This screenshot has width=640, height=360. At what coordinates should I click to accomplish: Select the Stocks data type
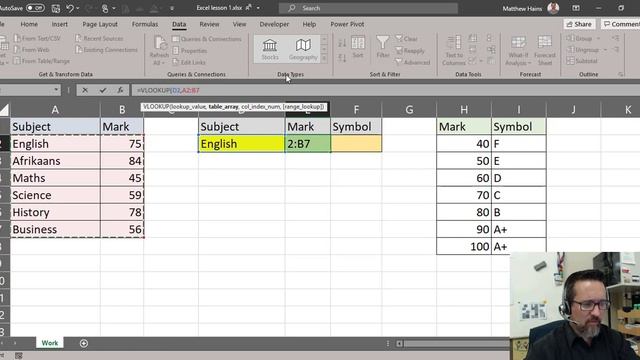[x=270, y=49]
